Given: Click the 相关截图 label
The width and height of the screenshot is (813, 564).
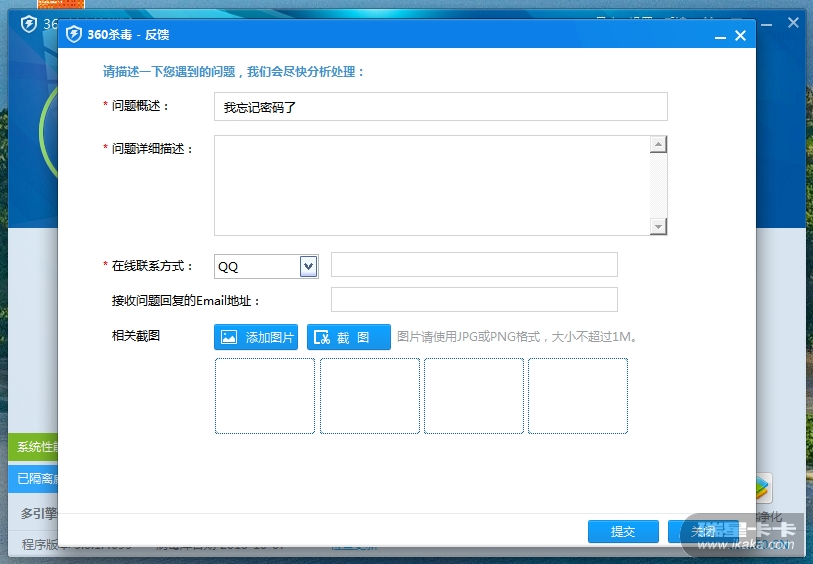Looking at the screenshot, I should (x=136, y=335).
